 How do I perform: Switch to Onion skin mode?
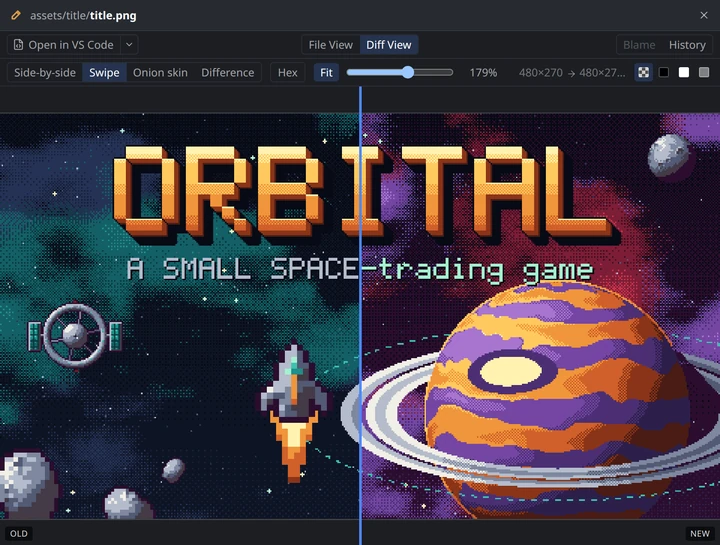(160, 73)
